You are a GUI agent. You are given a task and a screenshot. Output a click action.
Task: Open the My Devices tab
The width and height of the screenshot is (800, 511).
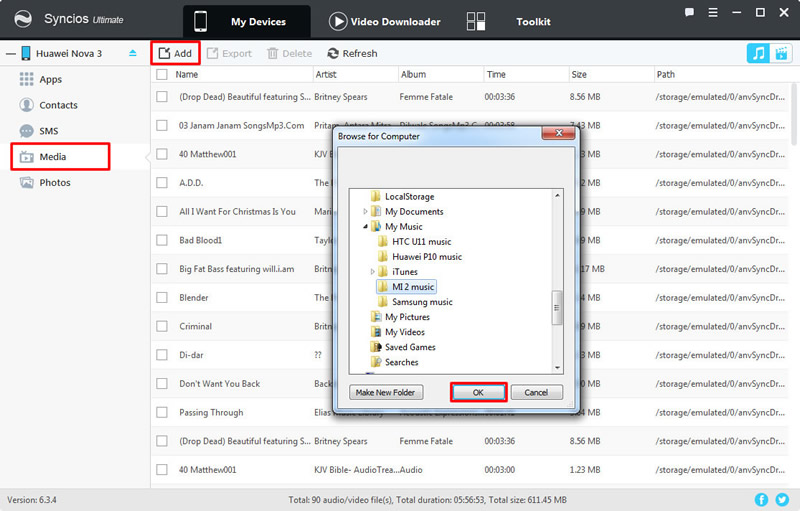coord(246,21)
